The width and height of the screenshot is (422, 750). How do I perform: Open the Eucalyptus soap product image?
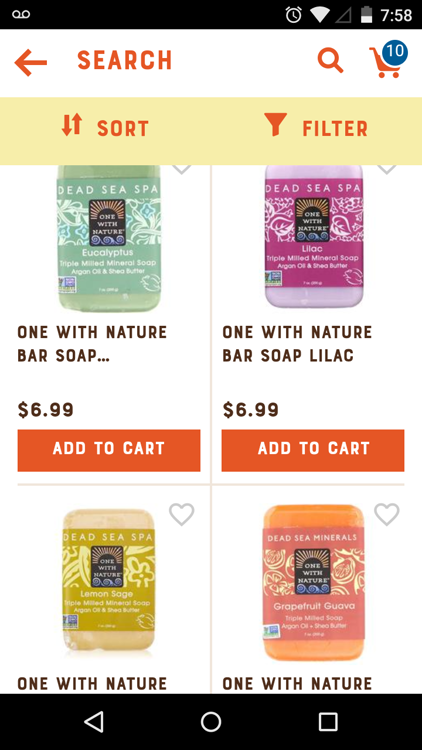tap(109, 238)
